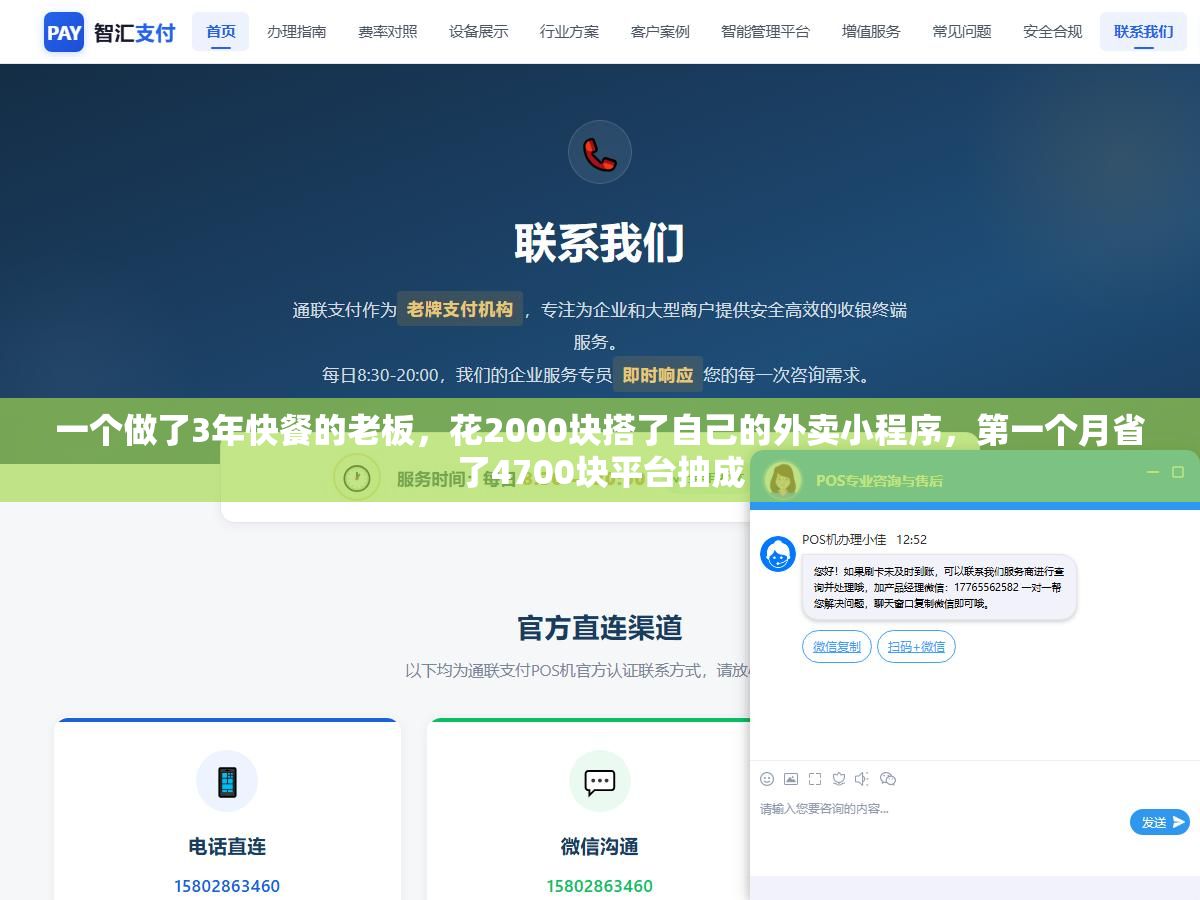Toggle the chat sound speaker icon

863,779
